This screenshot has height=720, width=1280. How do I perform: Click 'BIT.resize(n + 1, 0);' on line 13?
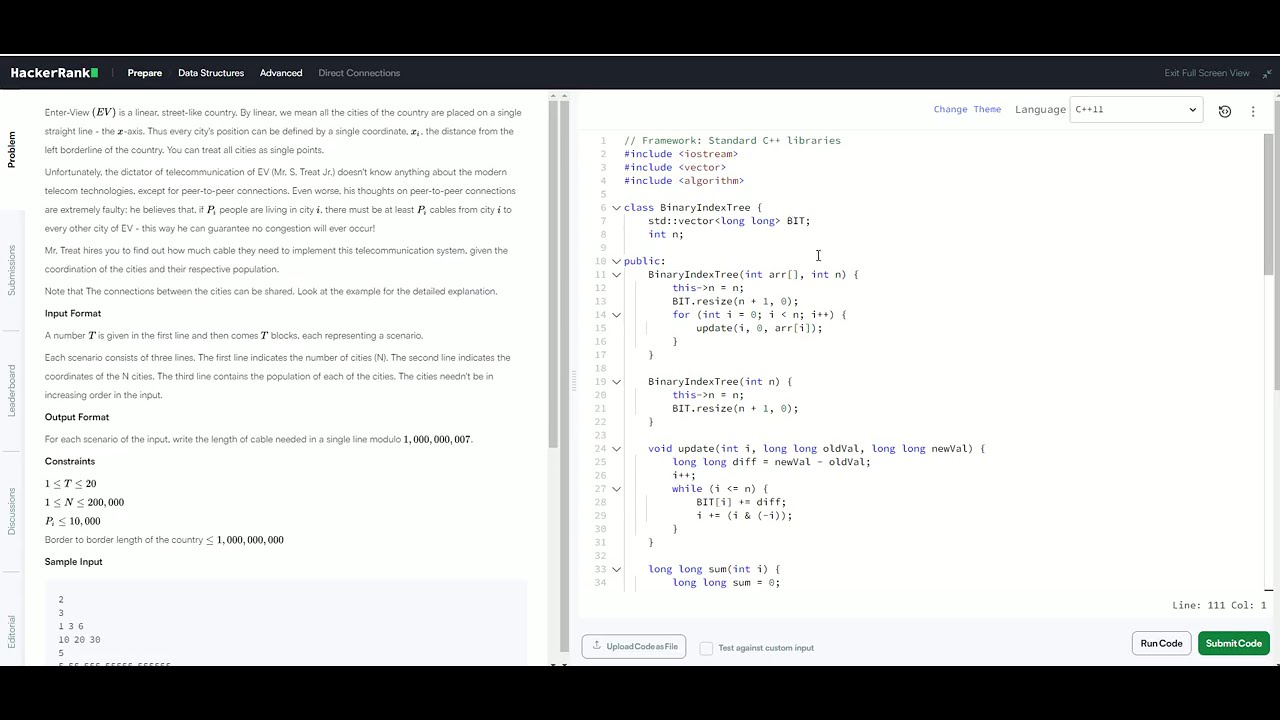click(735, 302)
